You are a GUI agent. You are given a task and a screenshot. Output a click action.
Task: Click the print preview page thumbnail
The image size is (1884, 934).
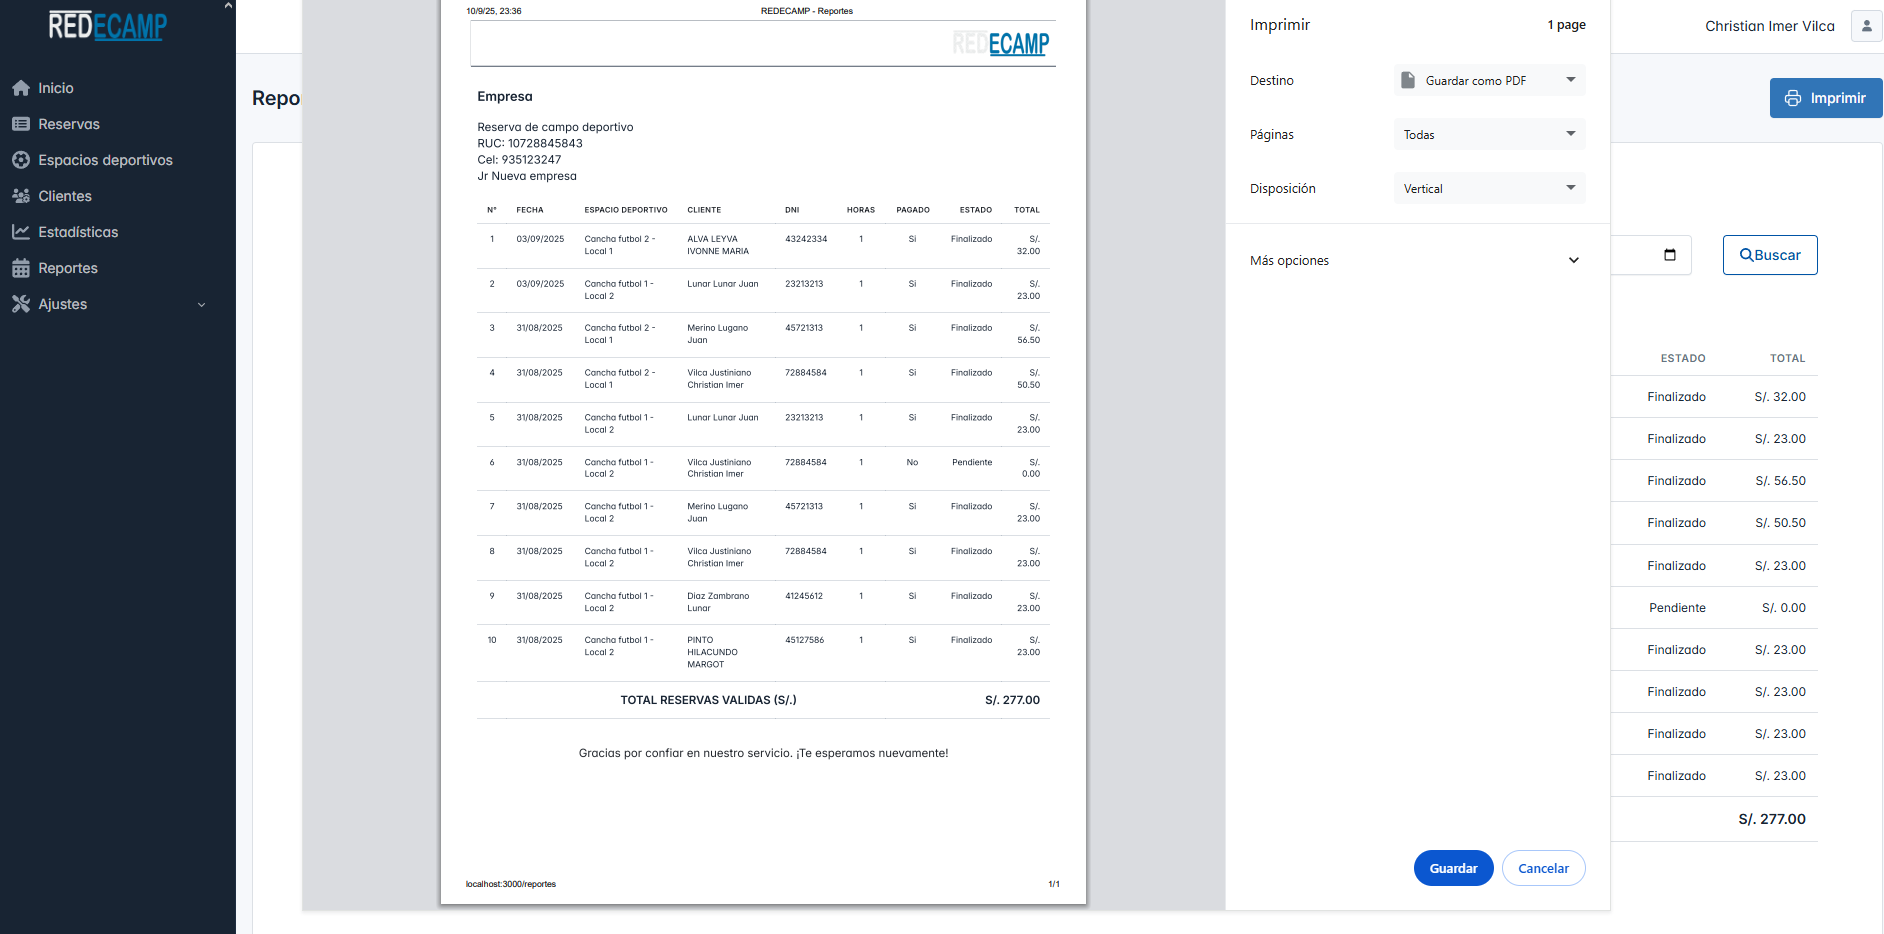point(763,450)
